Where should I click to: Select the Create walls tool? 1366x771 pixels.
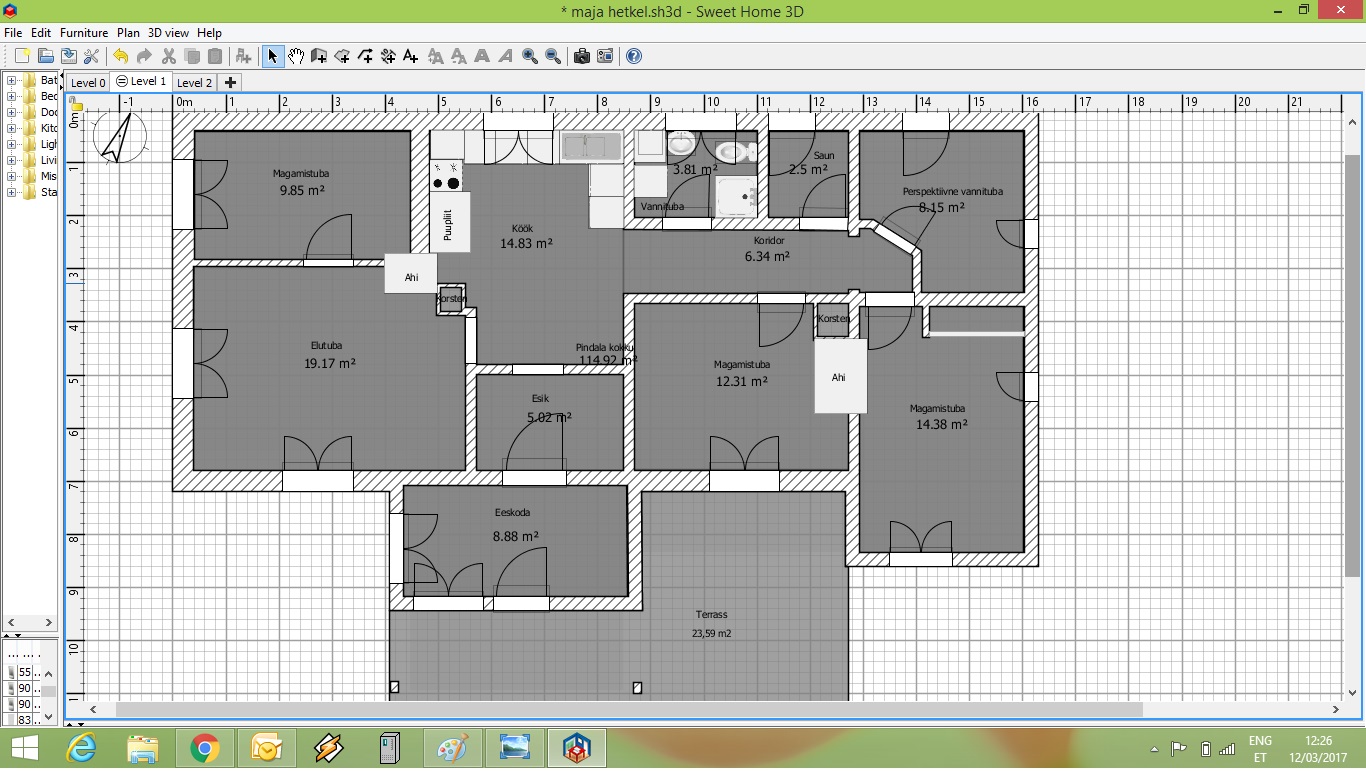(x=319, y=56)
